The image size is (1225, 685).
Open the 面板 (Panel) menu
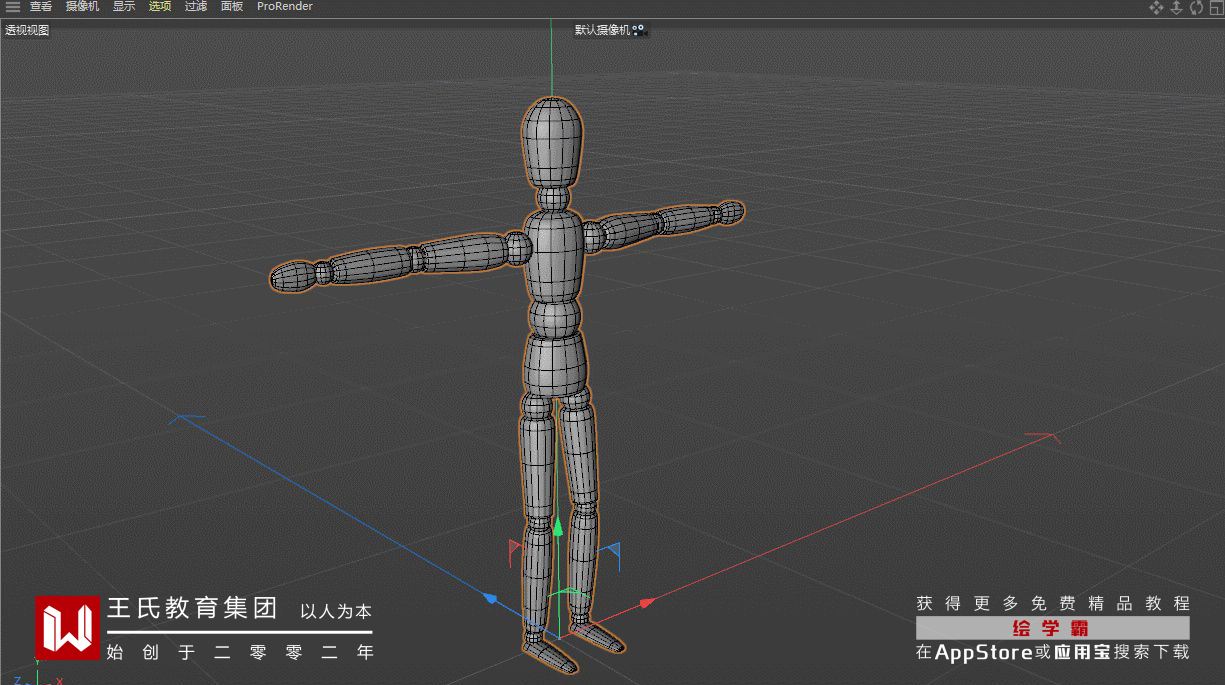tap(231, 7)
